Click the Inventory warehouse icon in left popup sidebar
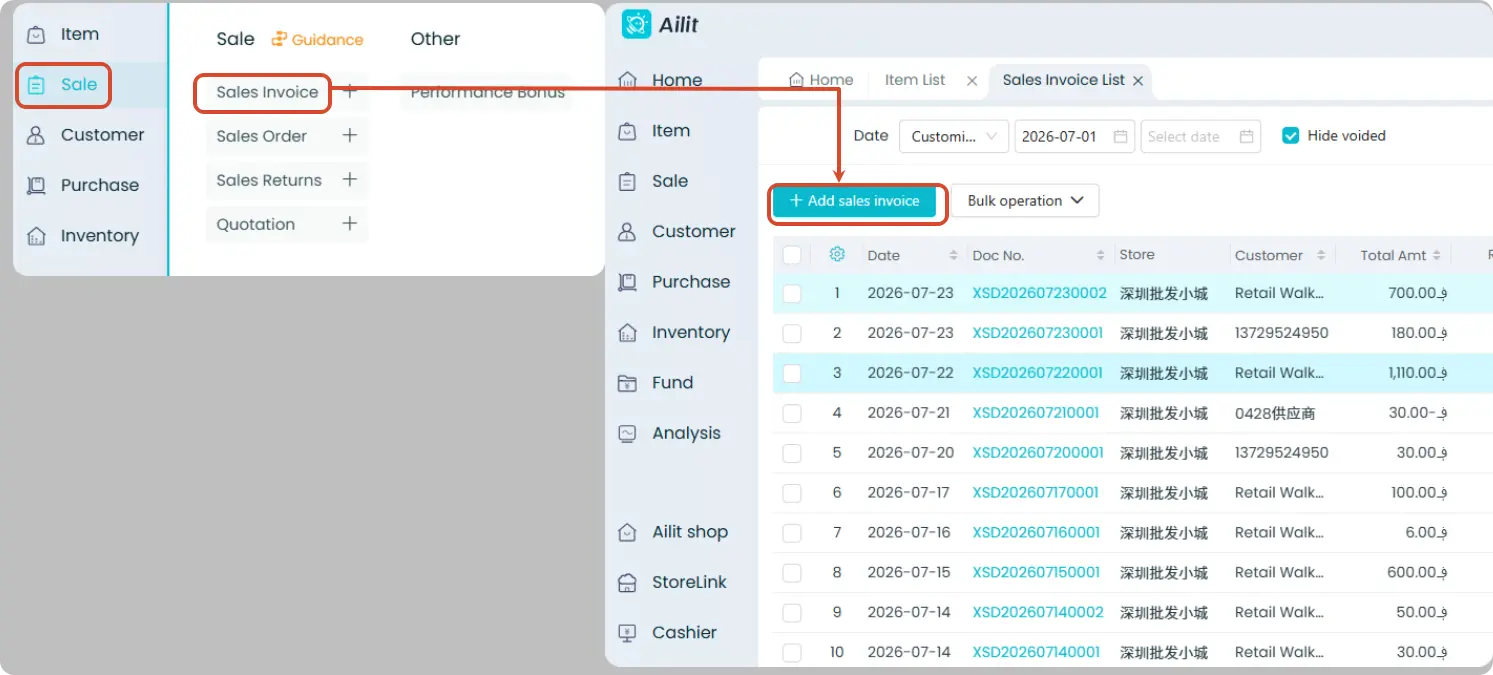The width and height of the screenshot is (1493, 675). 36,236
